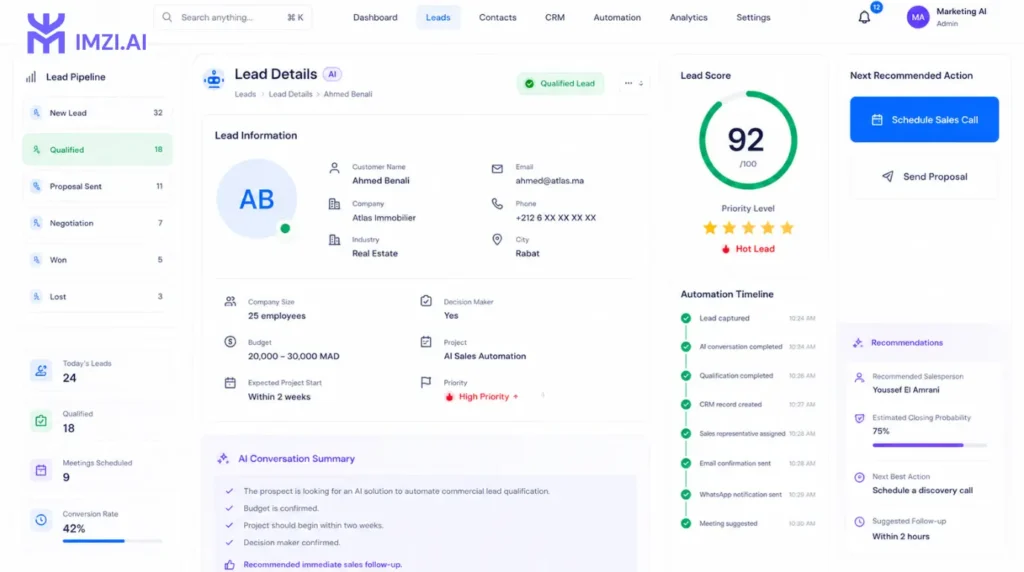Click the High Priority label
The width and height of the screenshot is (1024, 572).
click(x=482, y=397)
